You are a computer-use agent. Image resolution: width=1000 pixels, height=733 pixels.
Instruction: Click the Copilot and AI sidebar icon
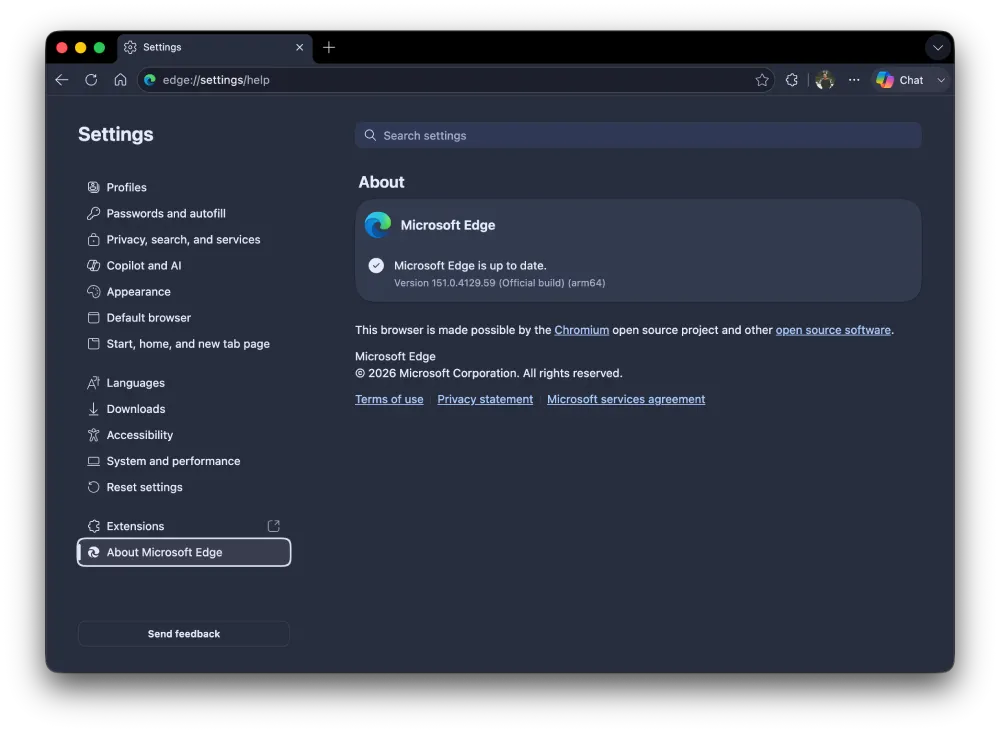click(x=93, y=265)
